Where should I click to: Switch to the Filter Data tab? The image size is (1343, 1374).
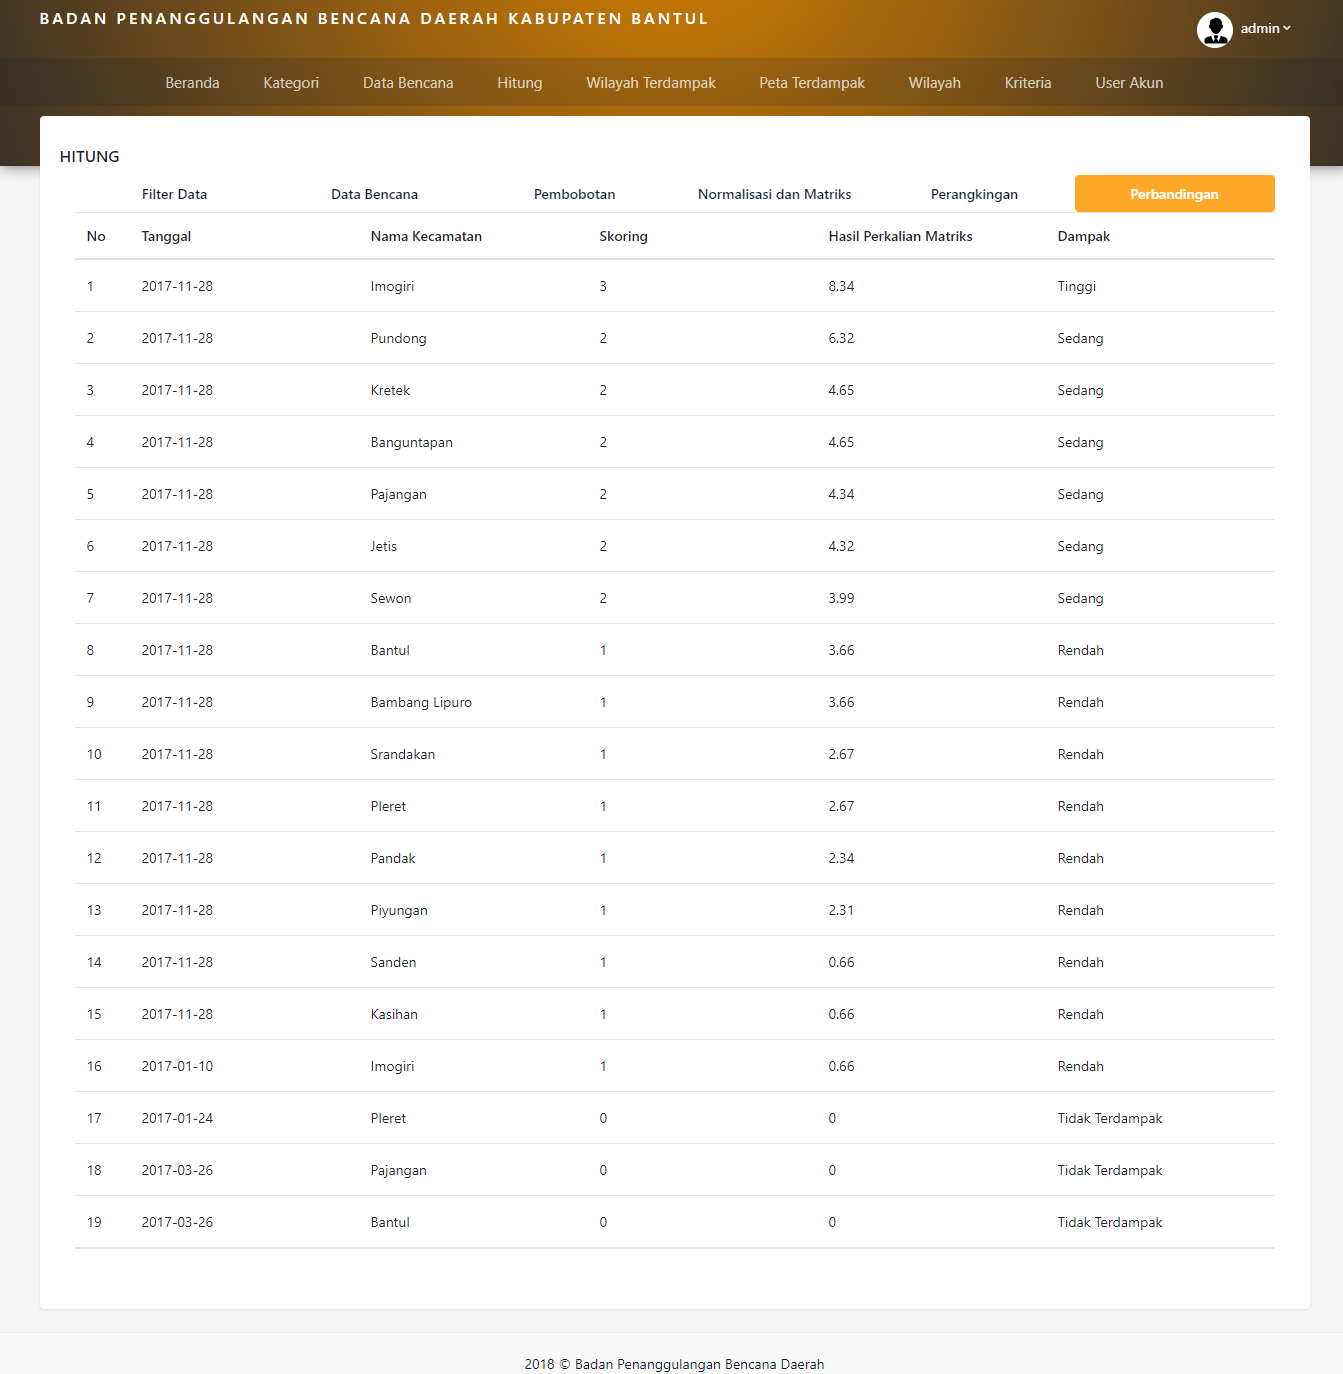174,194
